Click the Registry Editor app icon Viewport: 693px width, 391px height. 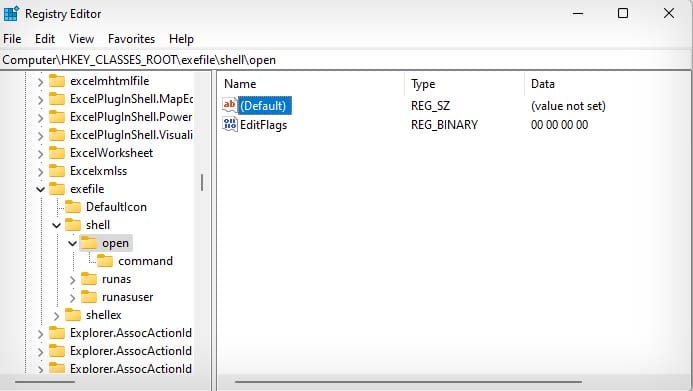(11, 14)
